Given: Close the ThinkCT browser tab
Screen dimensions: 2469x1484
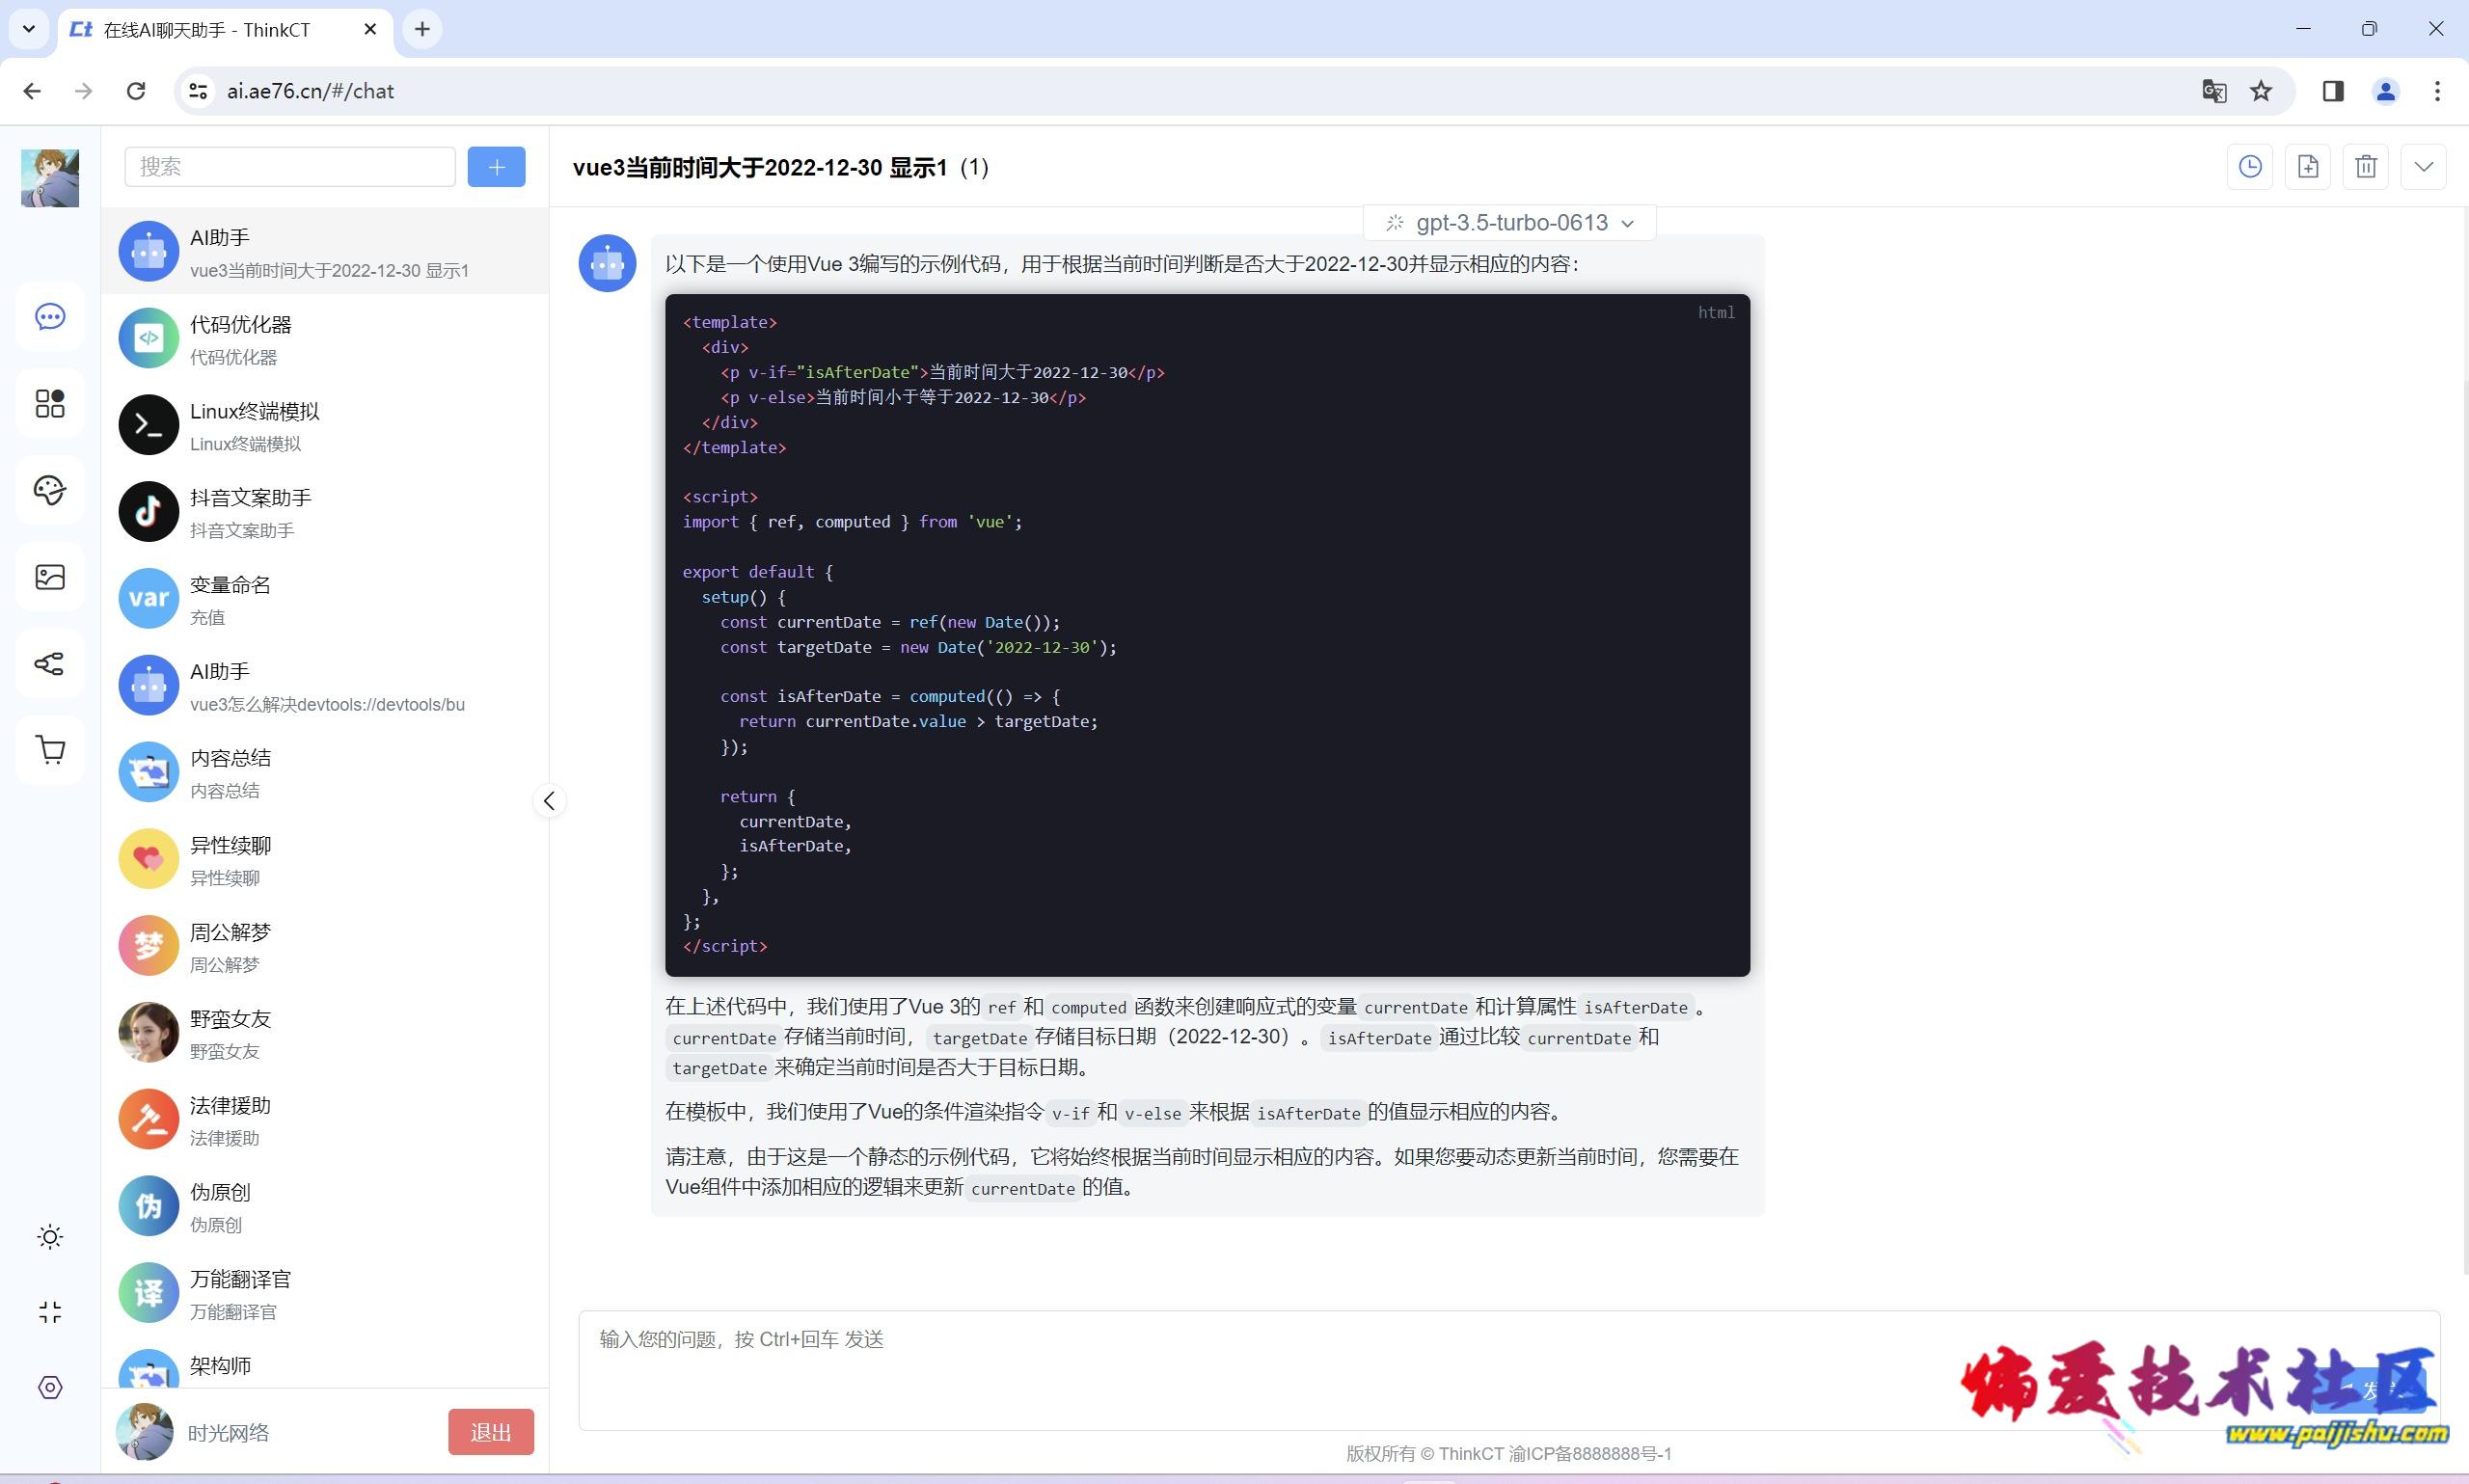Looking at the screenshot, I should [370, 29].
